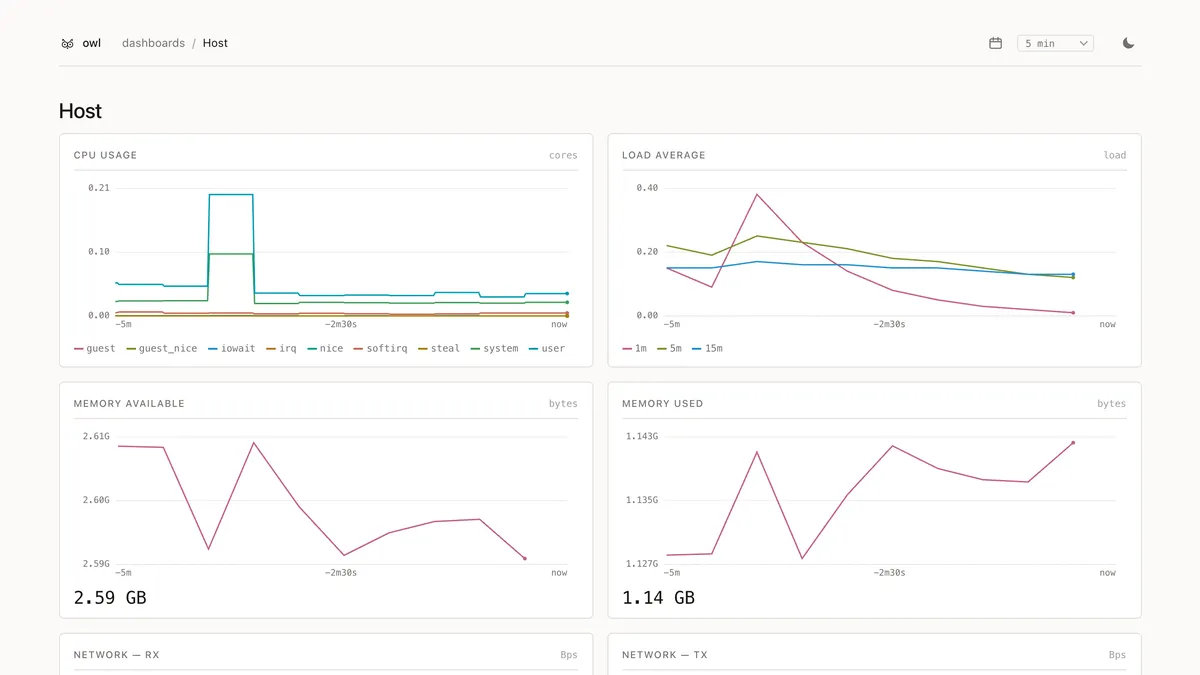The image size is (1200, 675).
Task: Toggle the nice series in CPU legend
Action: (x=325, y=348)
